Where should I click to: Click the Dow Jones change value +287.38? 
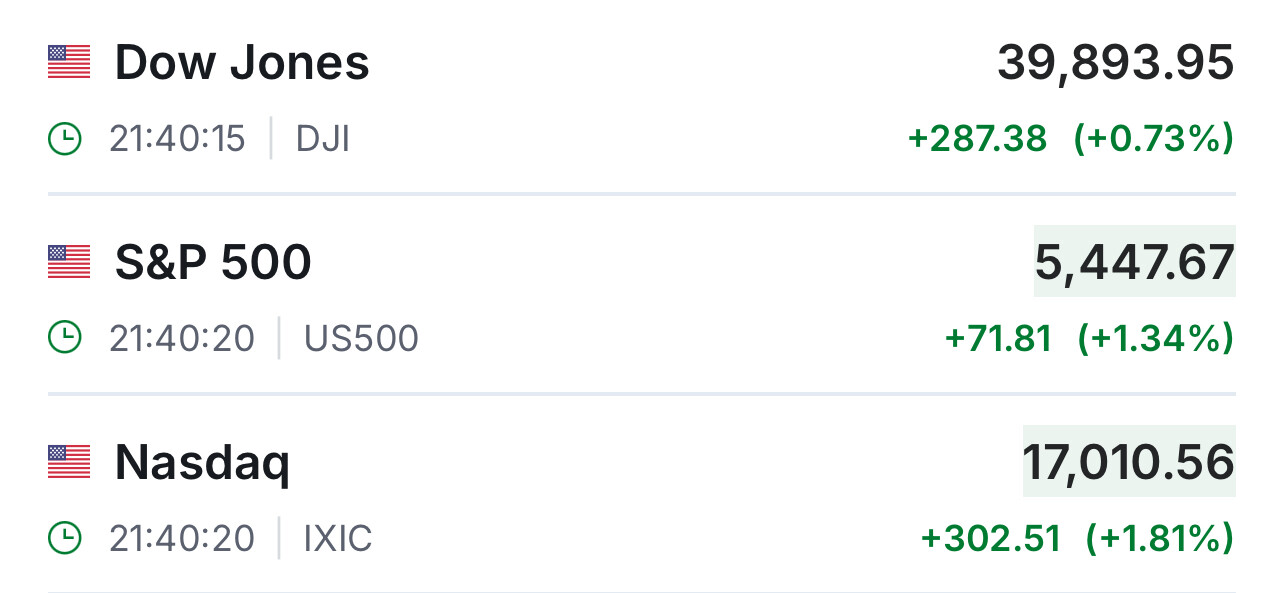point(977,139)
